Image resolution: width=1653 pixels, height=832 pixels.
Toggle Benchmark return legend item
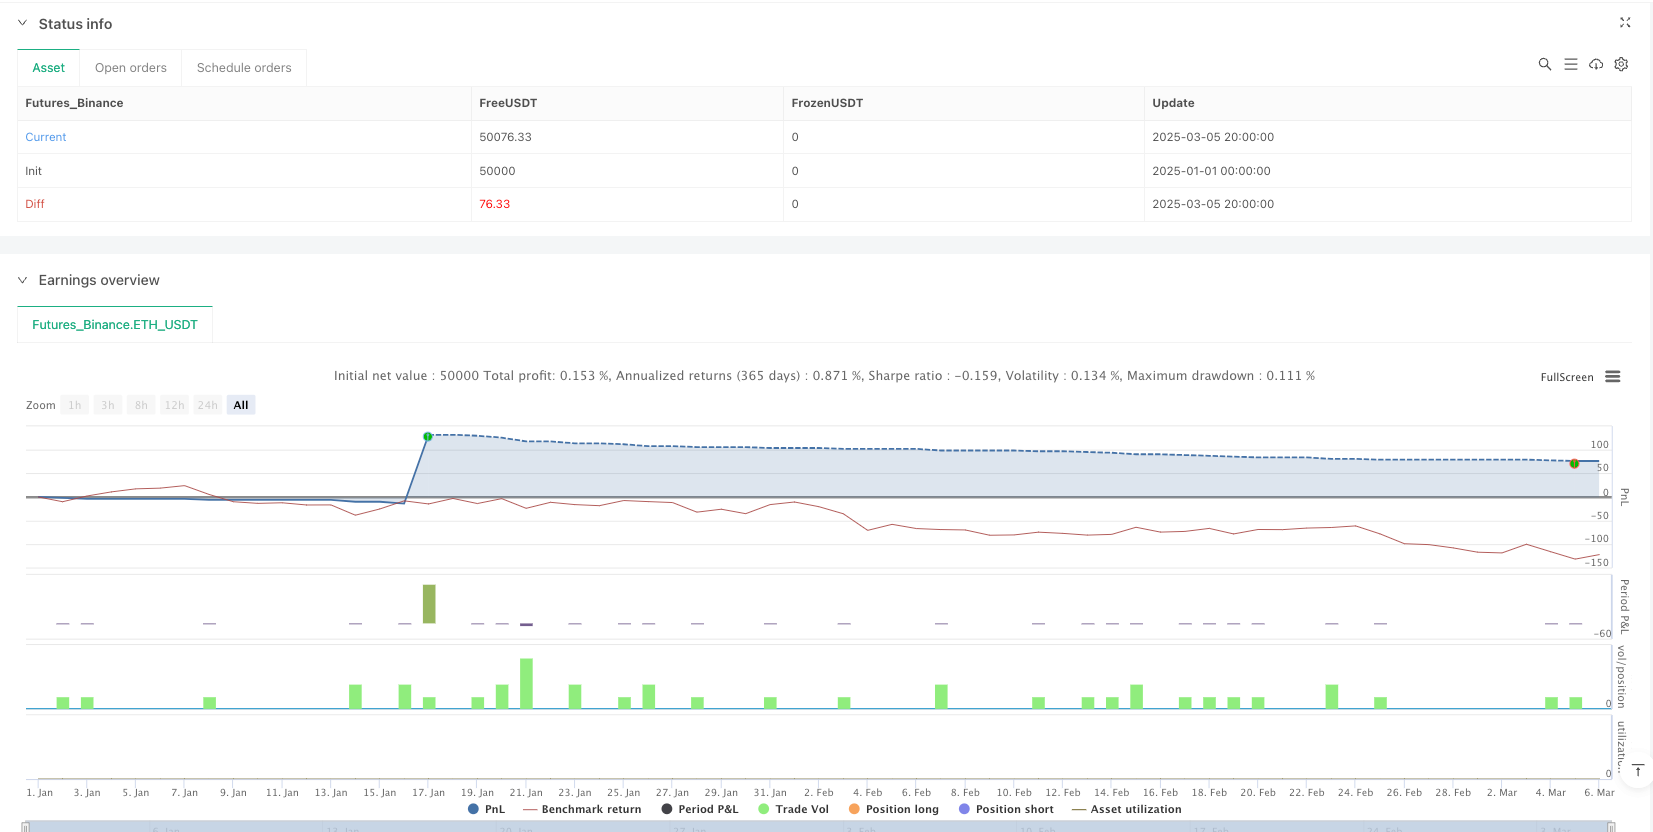581,809
